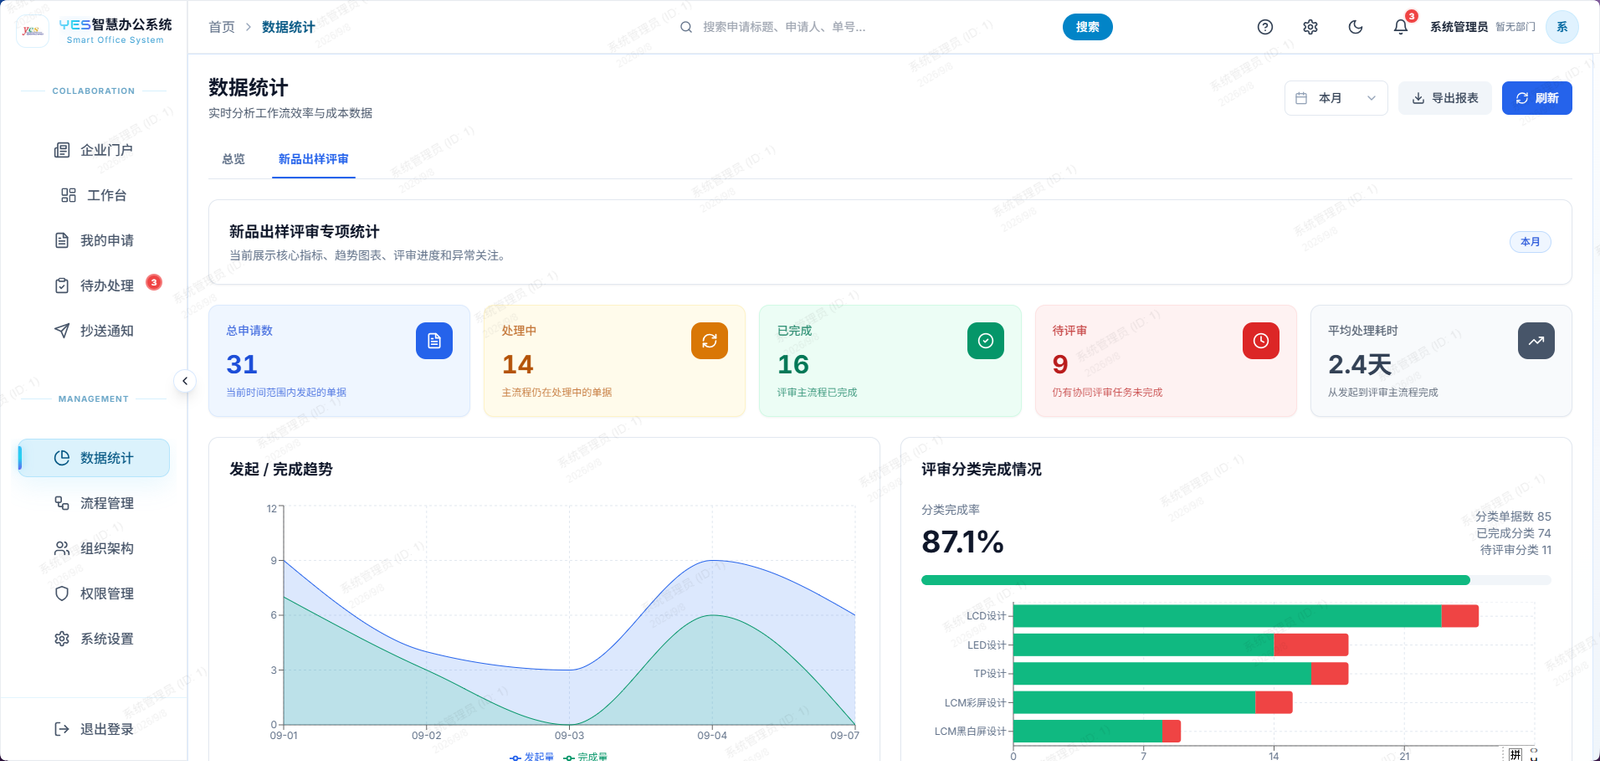Viewport: 1600px width, 761px height.
Task: Click the LCD设计 green bar
Action: pyautogui.click(x=1227, y=616)
